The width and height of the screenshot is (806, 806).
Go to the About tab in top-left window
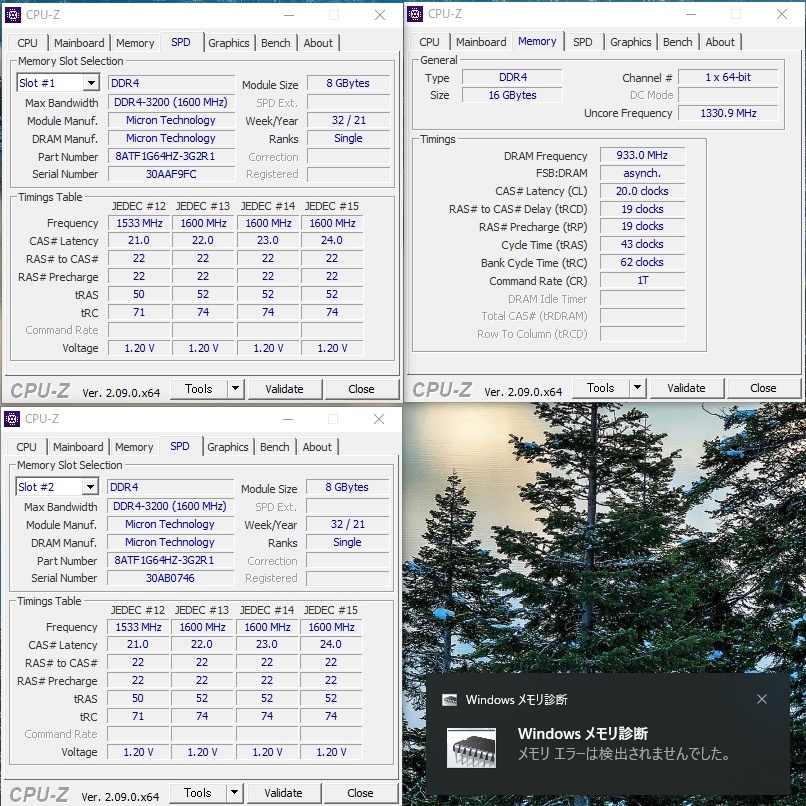pyautogui.click(x=318, y=43)
